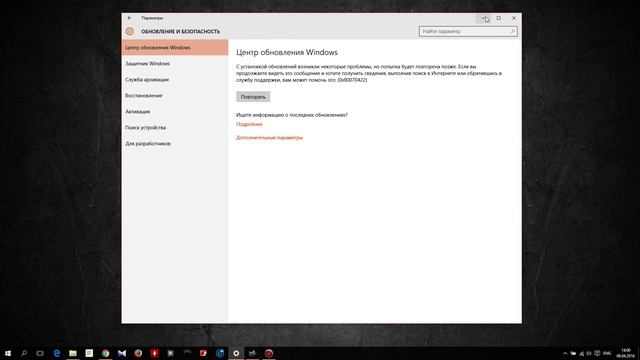Focus the Найти параметр search field
640x360 pixels.
pyautogui.click(x=468, y=31)
